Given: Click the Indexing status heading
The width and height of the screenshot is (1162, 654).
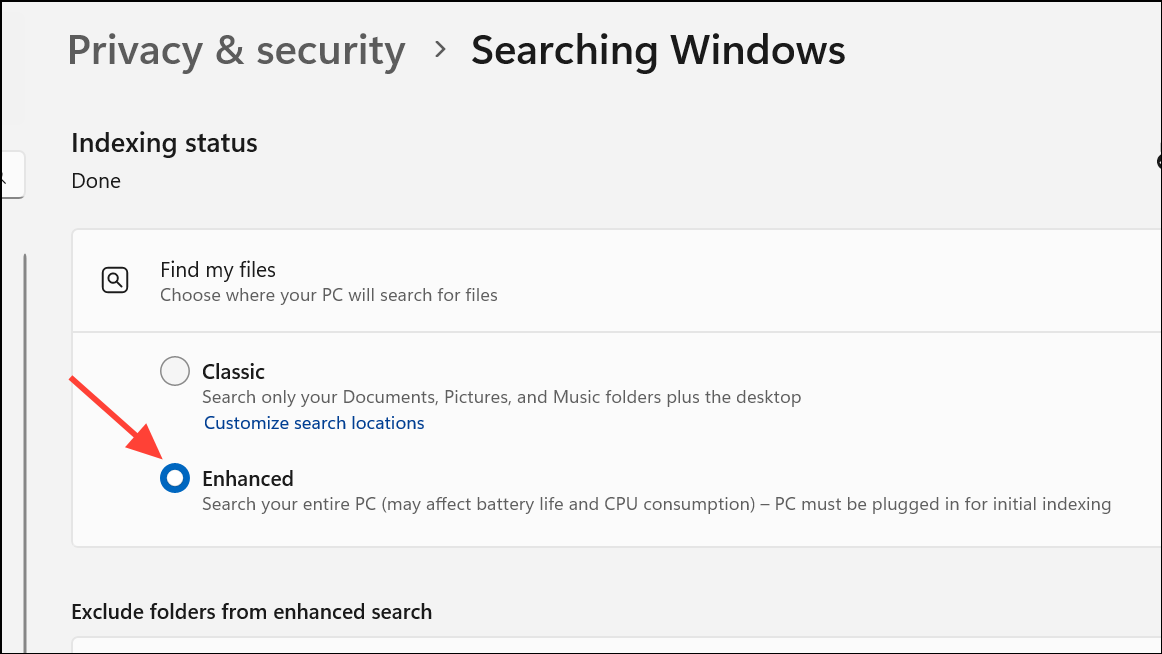Looking at the screenshot, I should tap(164, 143).
